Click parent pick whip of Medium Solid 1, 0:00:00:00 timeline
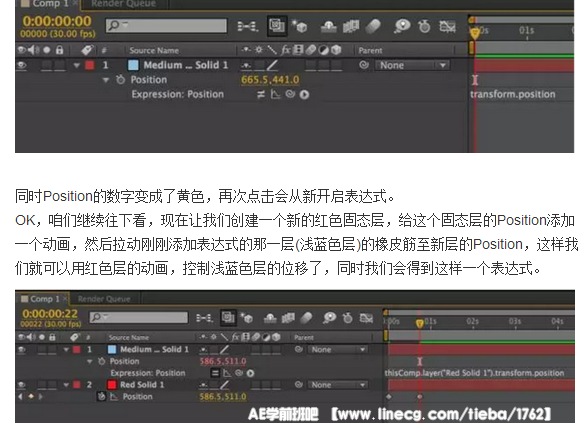This screenshot has height=431, width=584. click(364, 65)
